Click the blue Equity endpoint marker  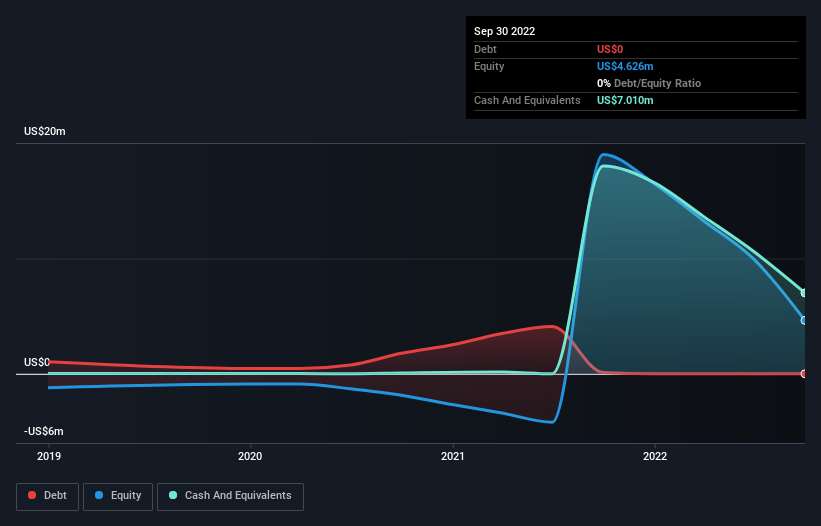click(x=804, y=320)
